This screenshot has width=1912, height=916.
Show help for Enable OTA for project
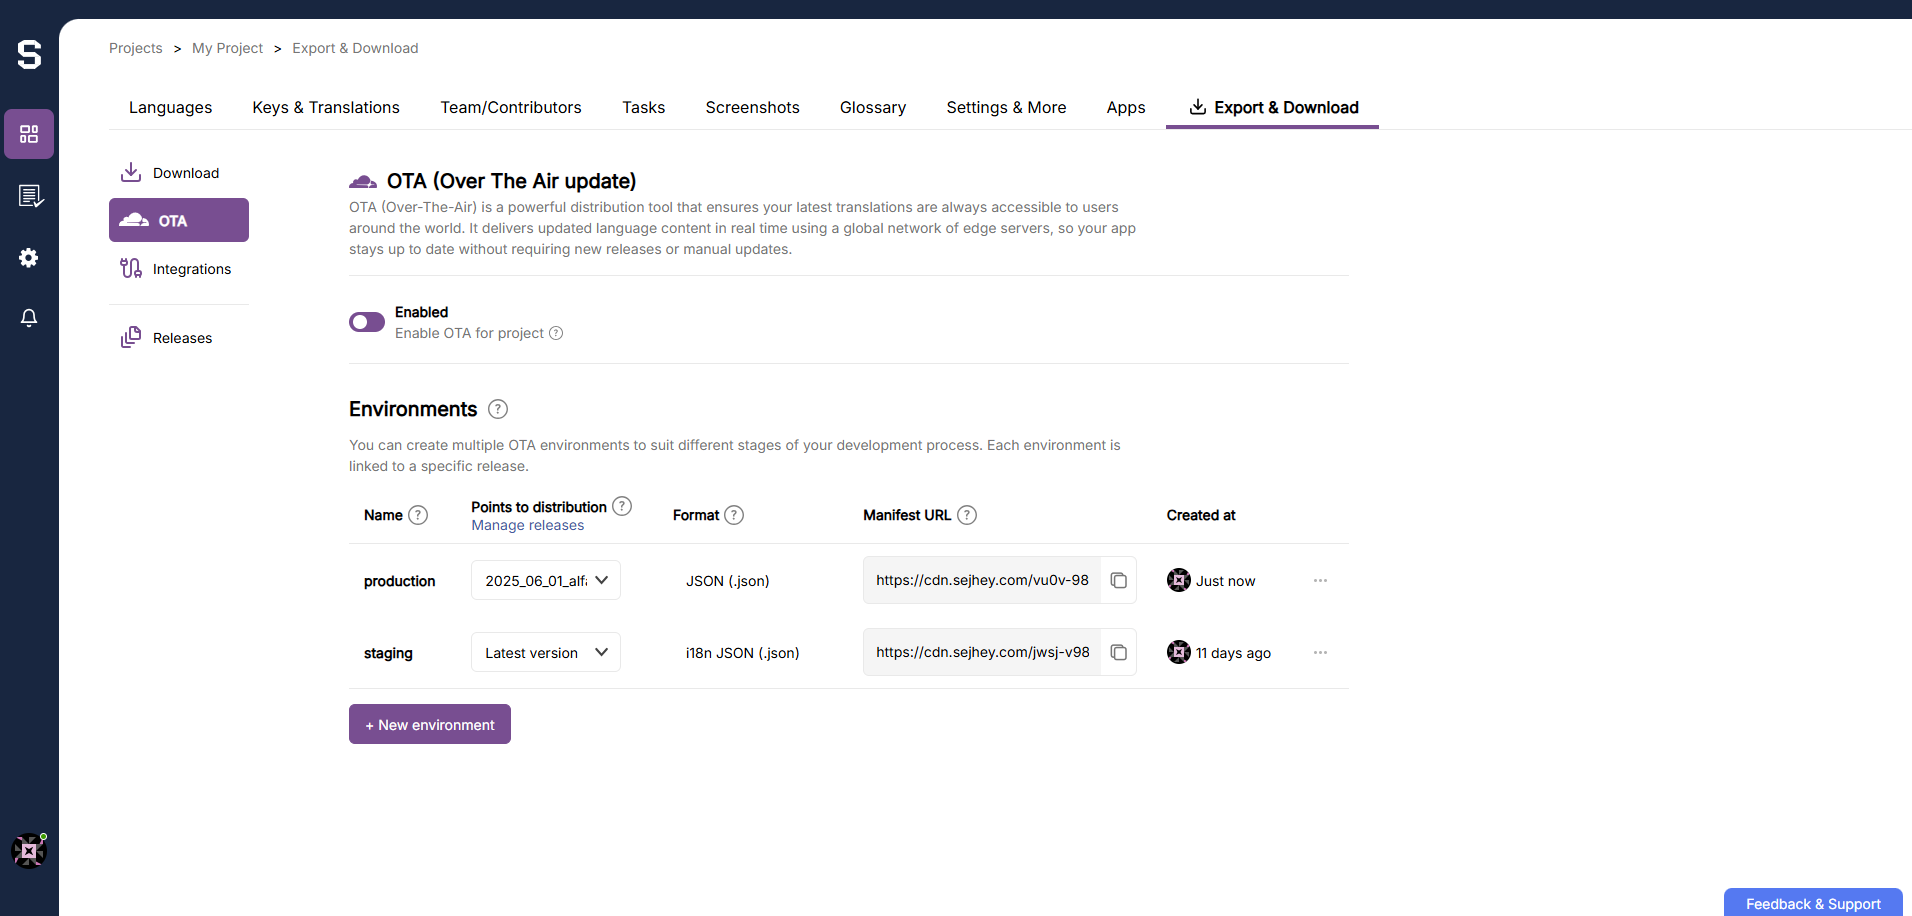pos(556,333)
